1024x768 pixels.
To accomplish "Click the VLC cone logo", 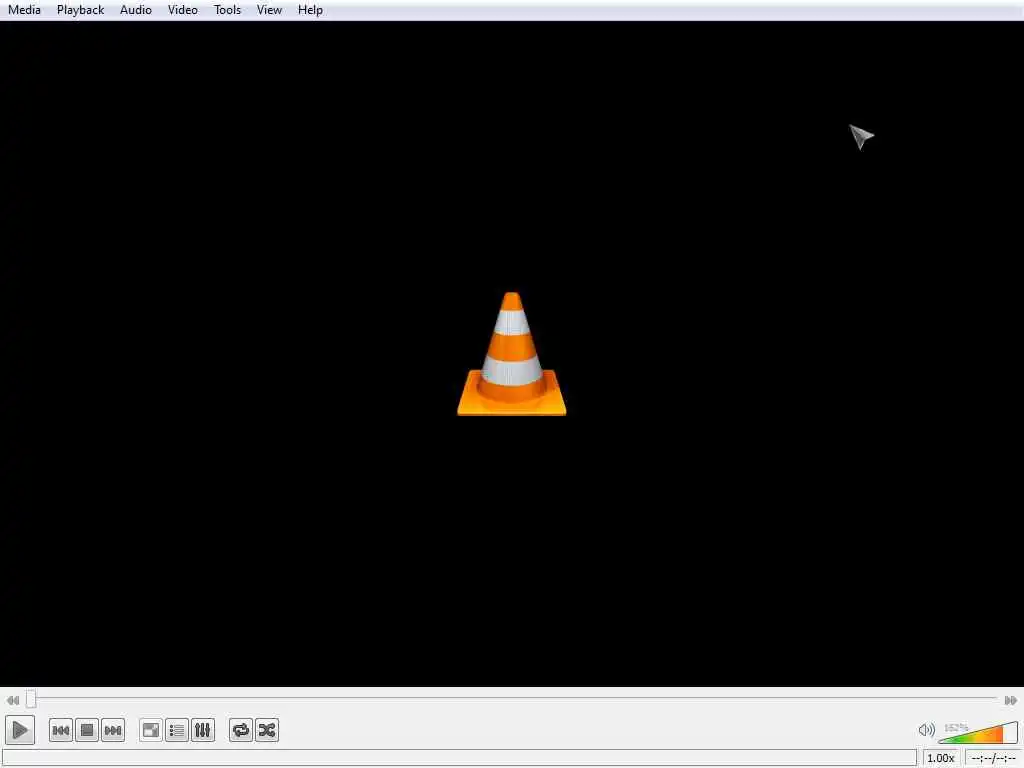I will (x=511, y=354).
